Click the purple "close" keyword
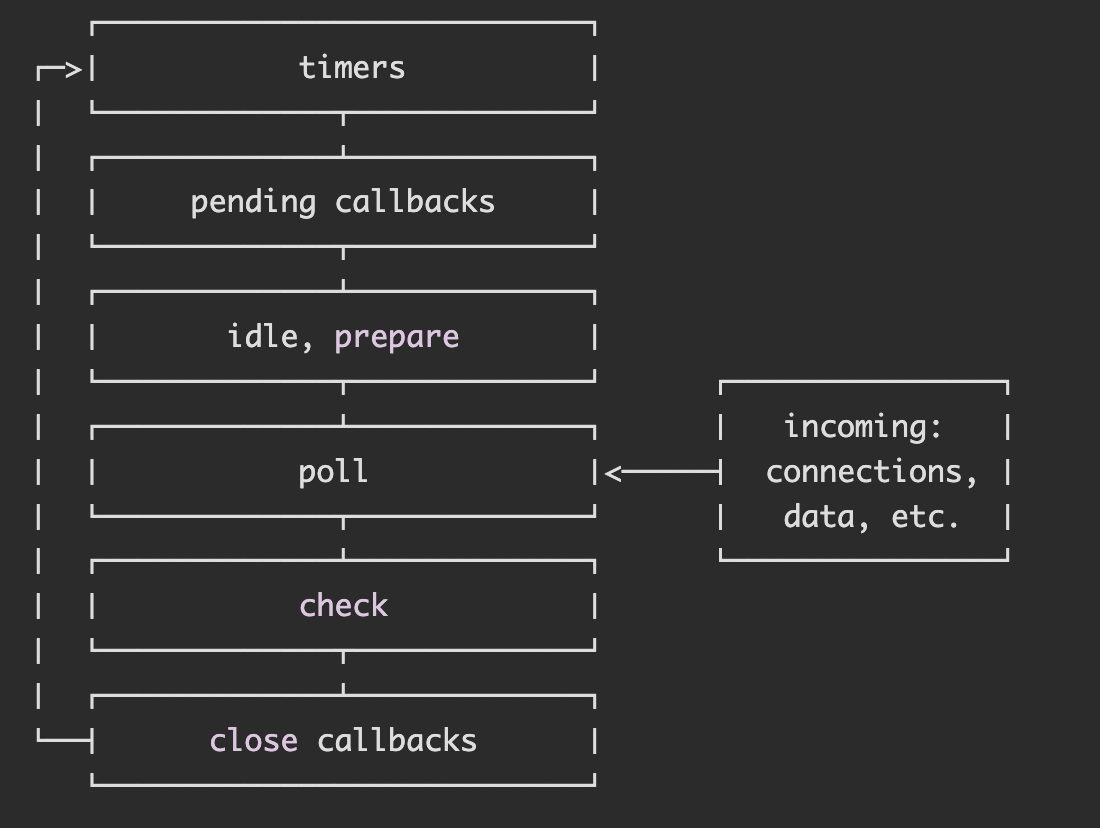This screenshot has height=828, width=1100. point(254,741)
